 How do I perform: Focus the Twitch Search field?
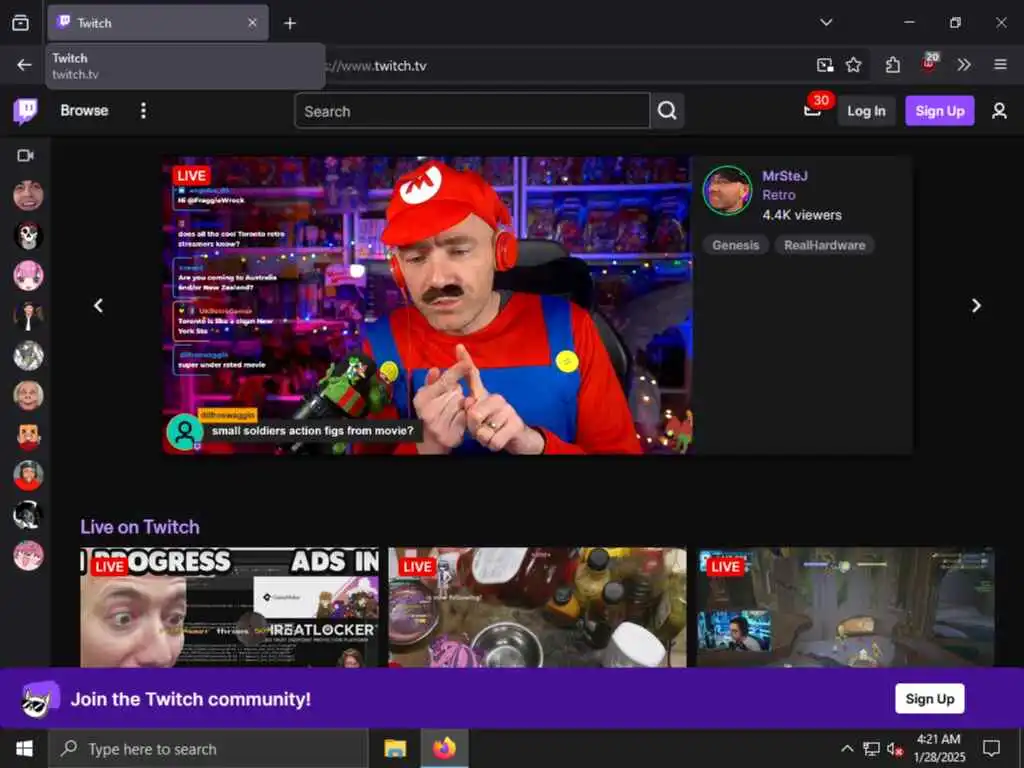pyautogui.click(x=472, y=111)
